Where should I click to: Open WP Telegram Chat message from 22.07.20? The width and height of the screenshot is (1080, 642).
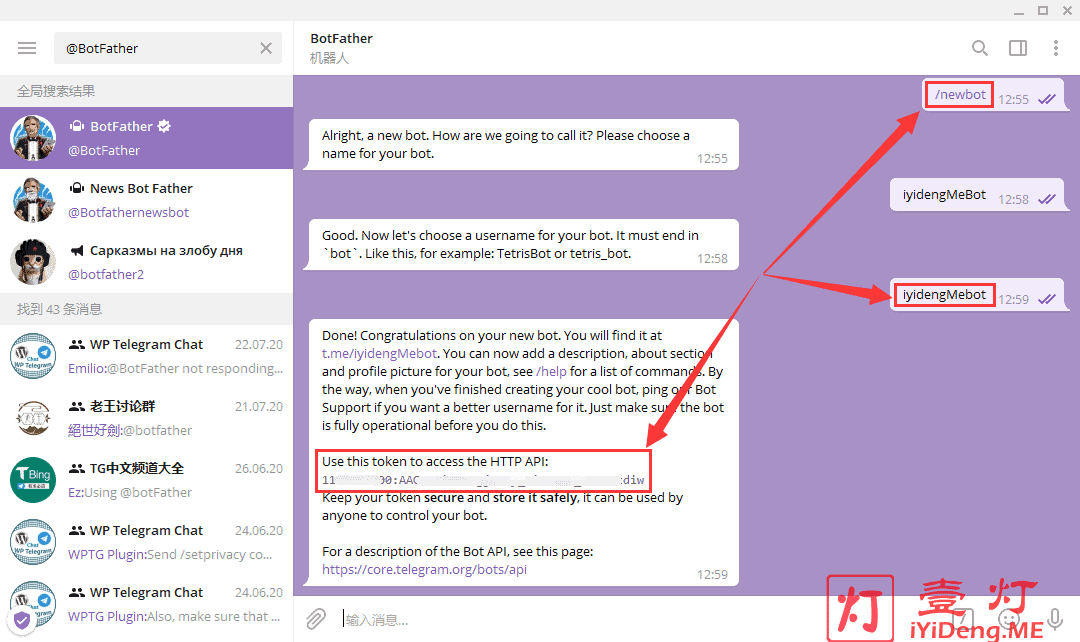tap(147, 356)
